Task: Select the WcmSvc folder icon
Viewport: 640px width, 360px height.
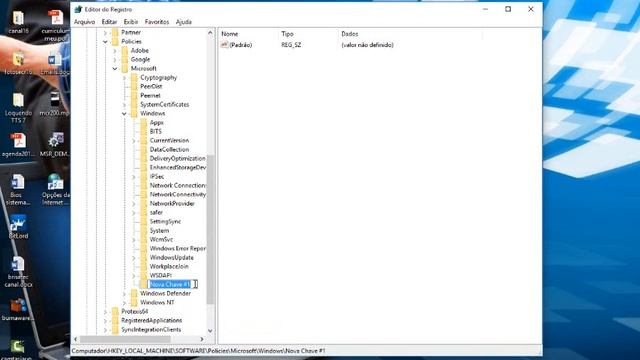Action: pos(144,240)
